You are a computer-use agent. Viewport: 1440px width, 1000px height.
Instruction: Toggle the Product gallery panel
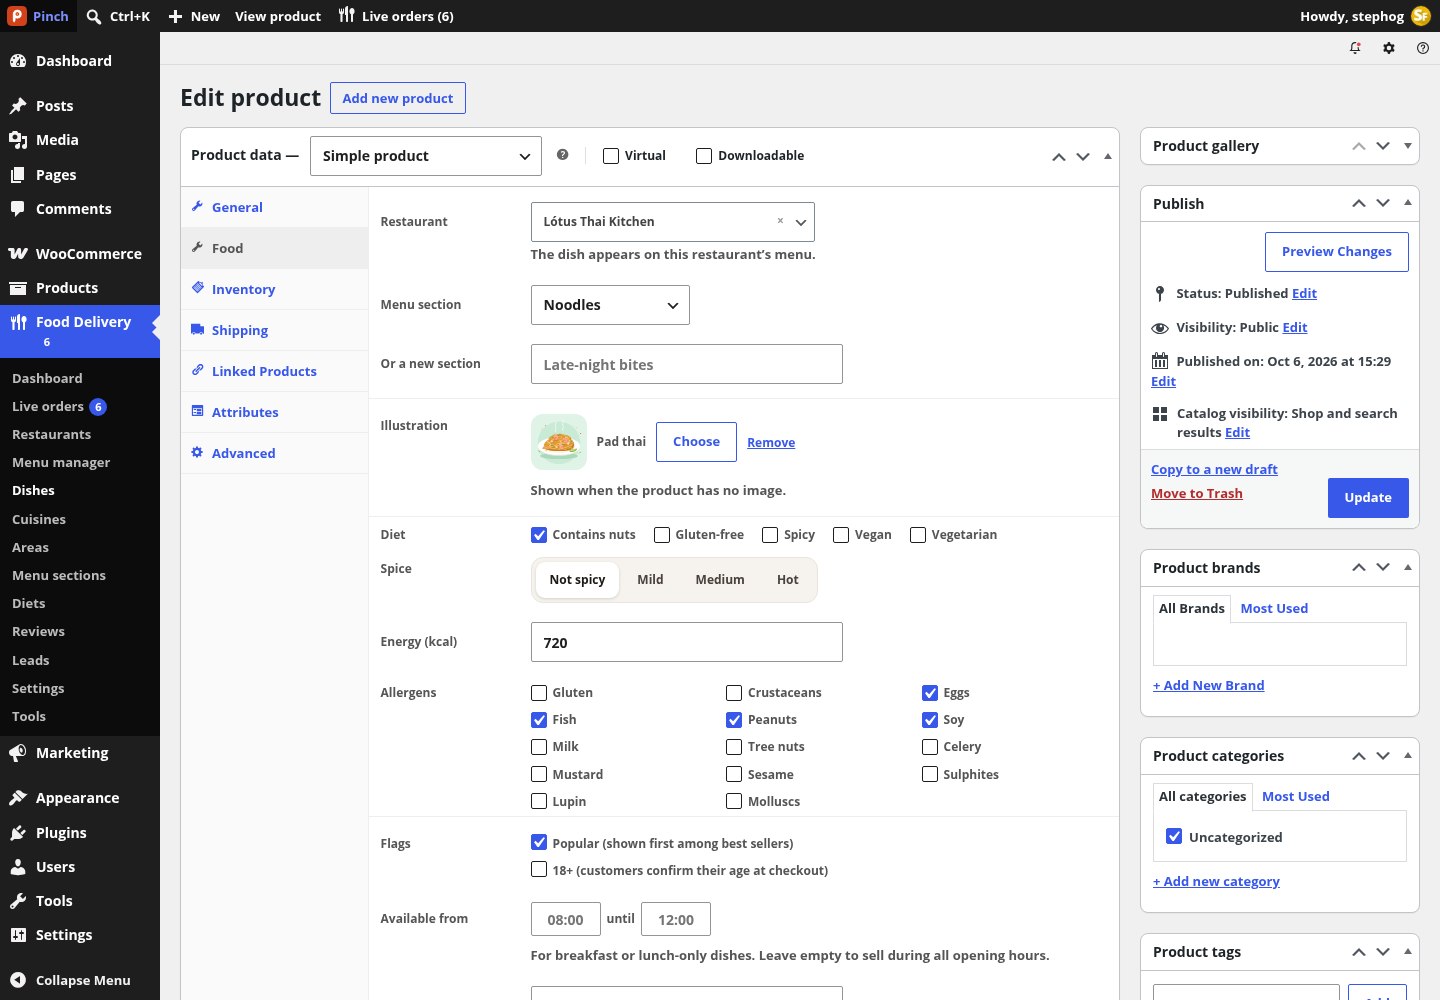1408,146
